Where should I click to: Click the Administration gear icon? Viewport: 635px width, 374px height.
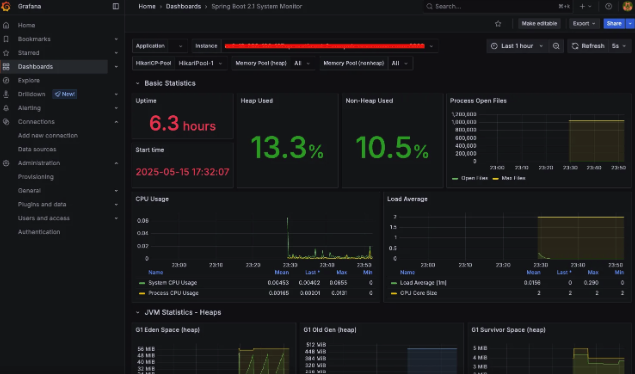[x=6, y=163]
